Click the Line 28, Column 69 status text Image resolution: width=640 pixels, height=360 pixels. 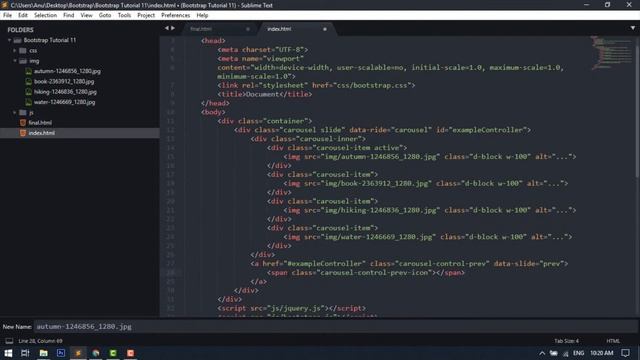coord(40,341)
